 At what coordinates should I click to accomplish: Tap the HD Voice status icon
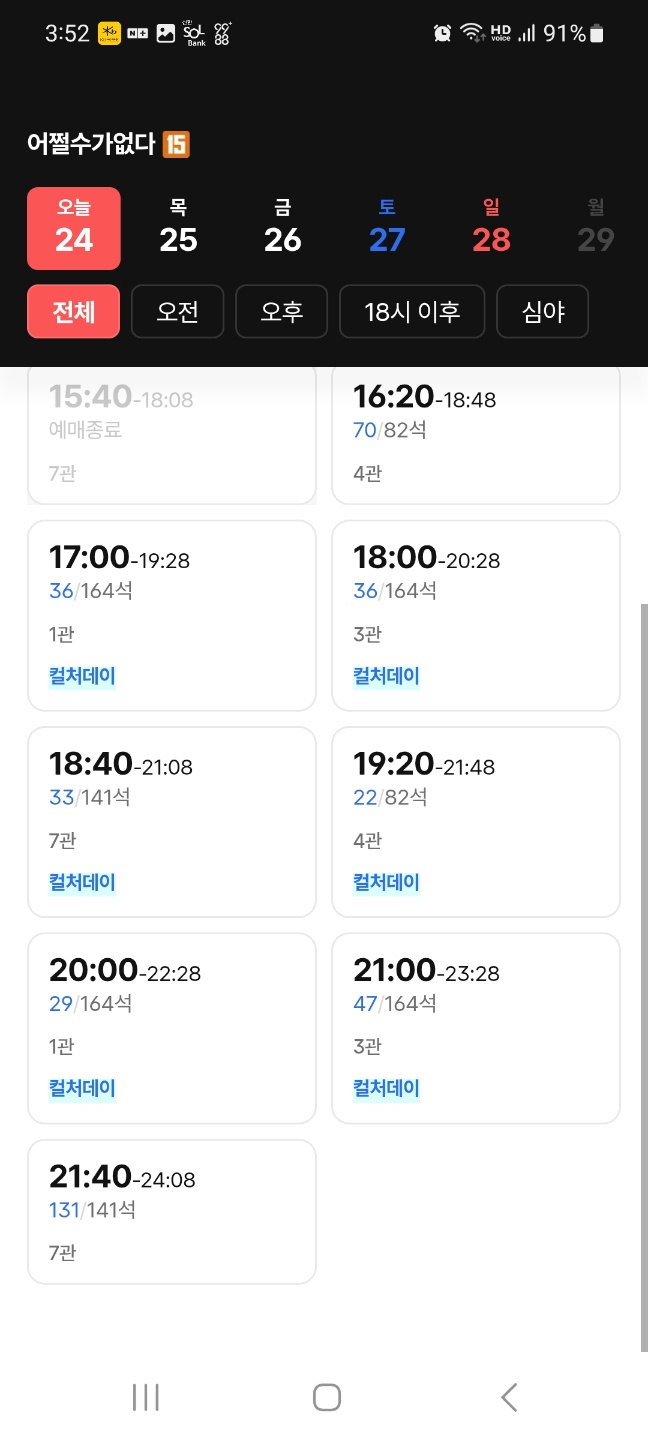[x=500, y=32]
